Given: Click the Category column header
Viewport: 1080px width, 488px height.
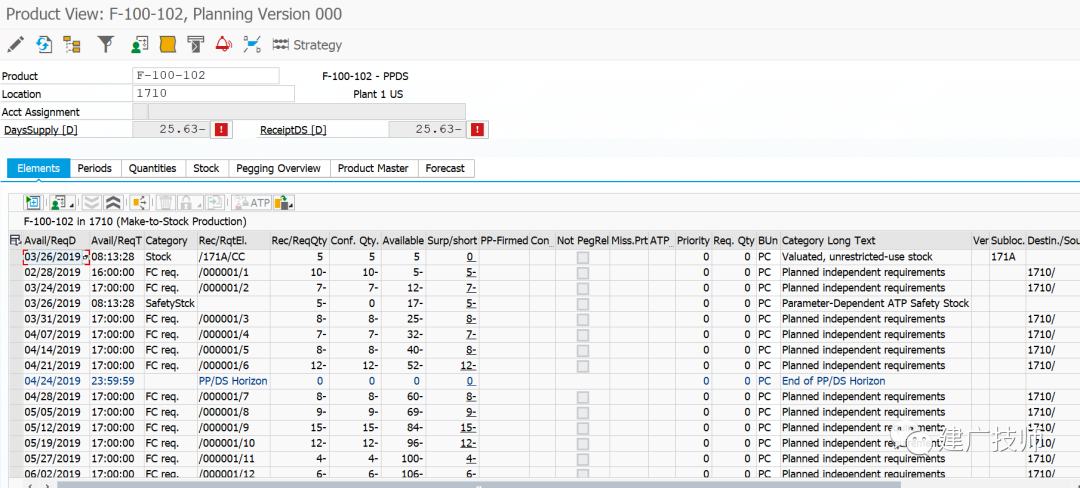Looking at the screenshot, I should pos(169,240).
